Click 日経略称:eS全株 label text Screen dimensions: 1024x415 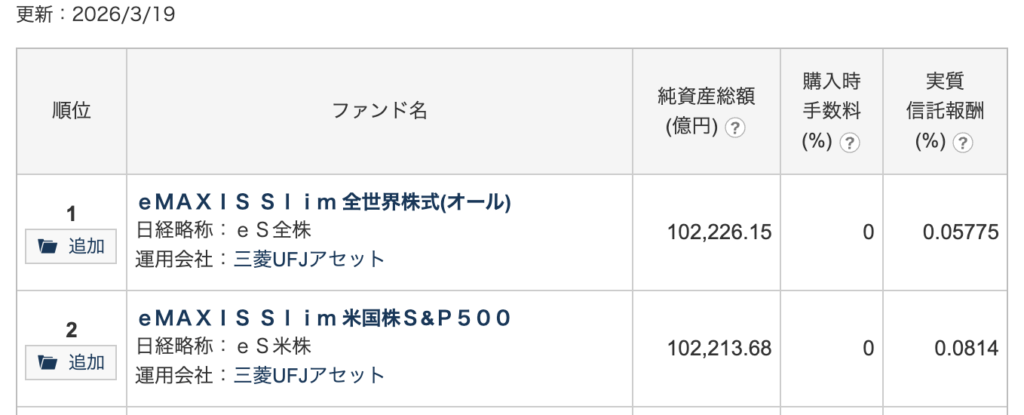tap(224, 231)
